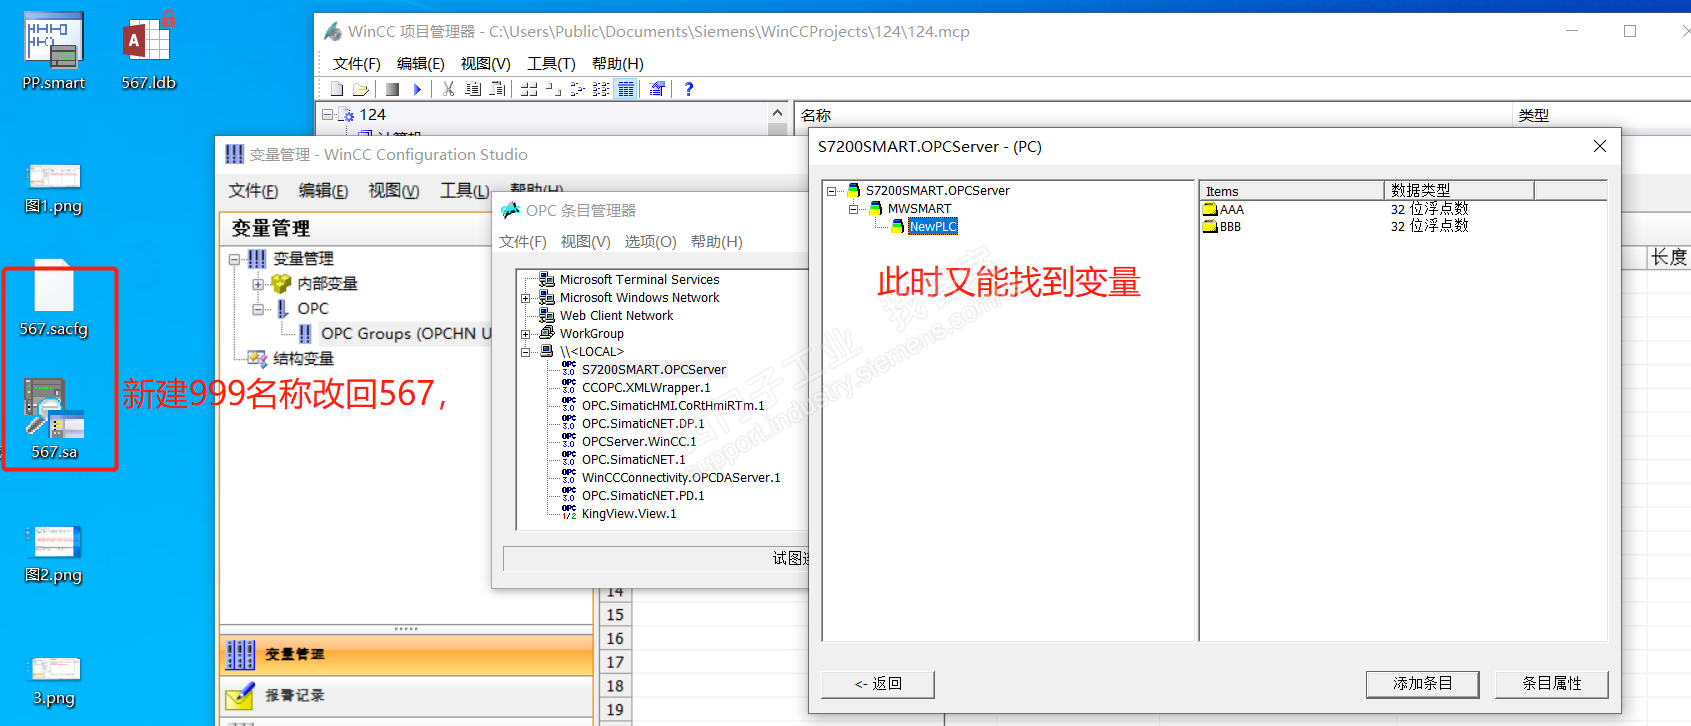Click the Deactivate runtime stop icon
Screen dimensions: 1691x726
[393, 89]
